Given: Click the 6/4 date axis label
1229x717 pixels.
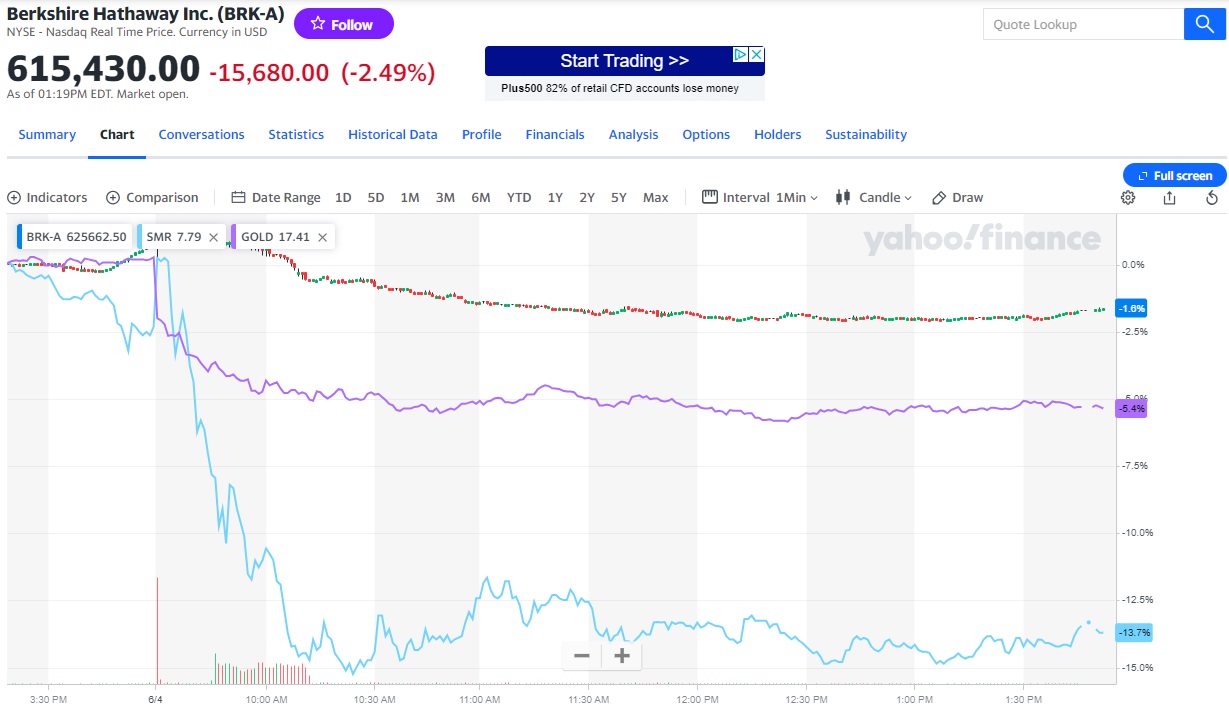Looking at the screenshot, I should click(x=156, y=699).
